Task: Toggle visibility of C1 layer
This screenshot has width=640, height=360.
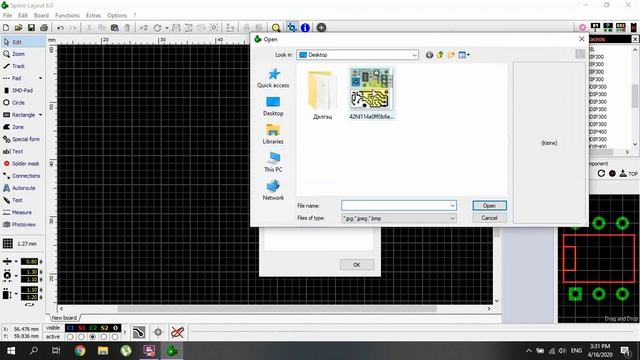Action: pos(70,328)
